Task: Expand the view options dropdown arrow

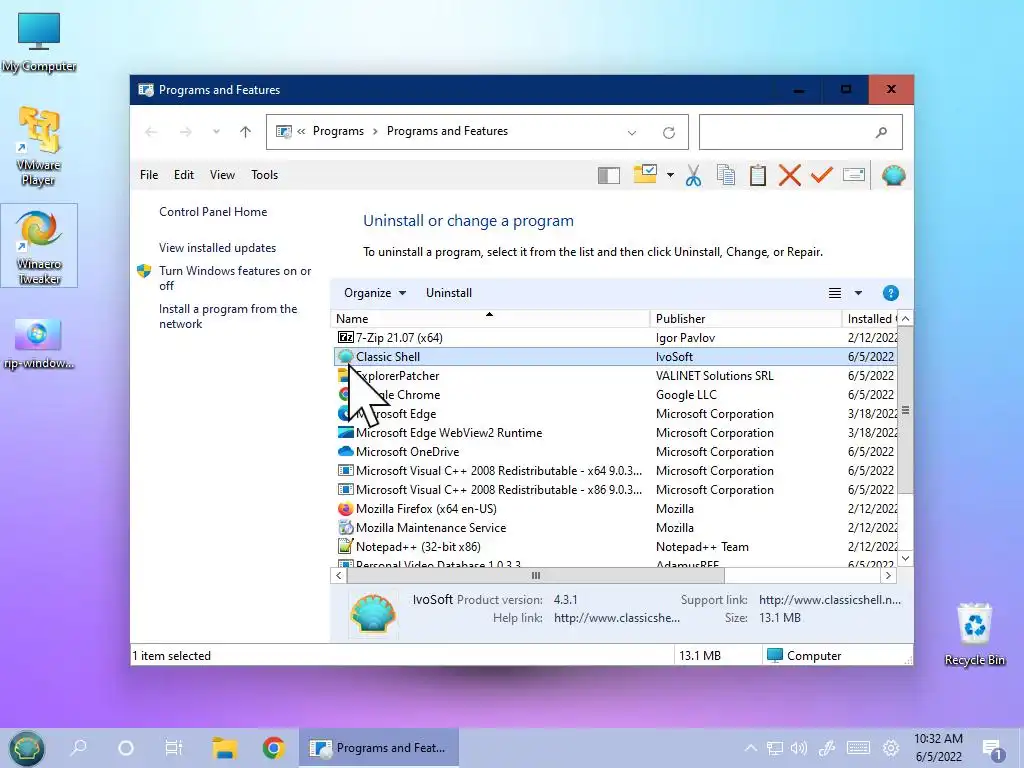Action: [x=858, y=293]
